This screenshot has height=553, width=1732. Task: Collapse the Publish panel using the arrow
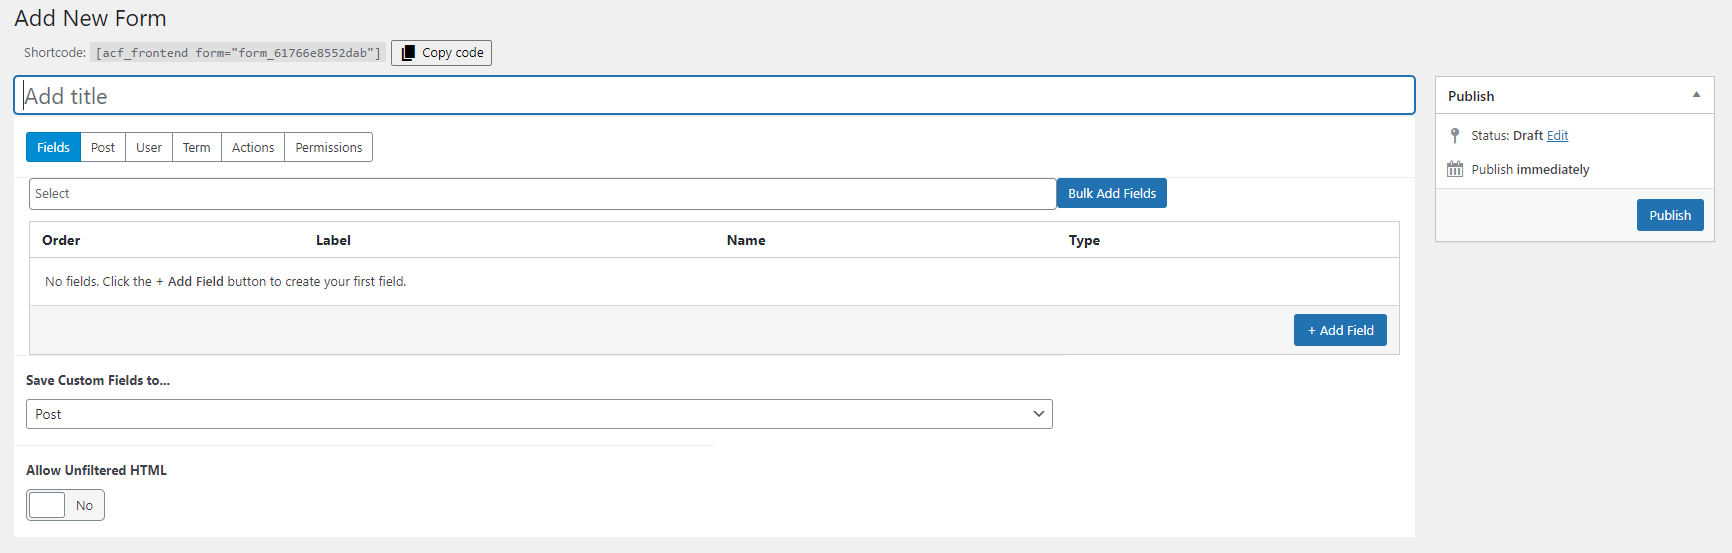coord(1696,95)
